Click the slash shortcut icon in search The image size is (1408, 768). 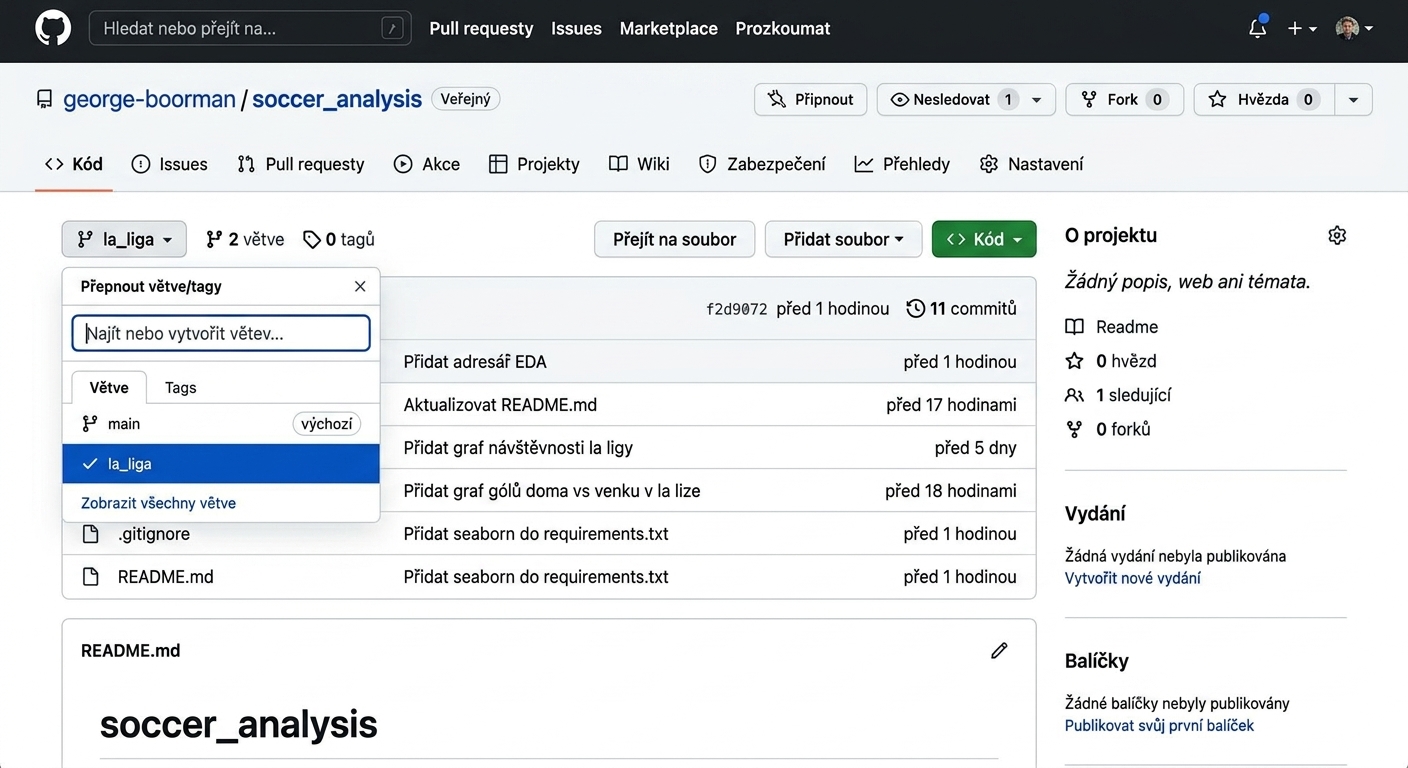[393, 28]
